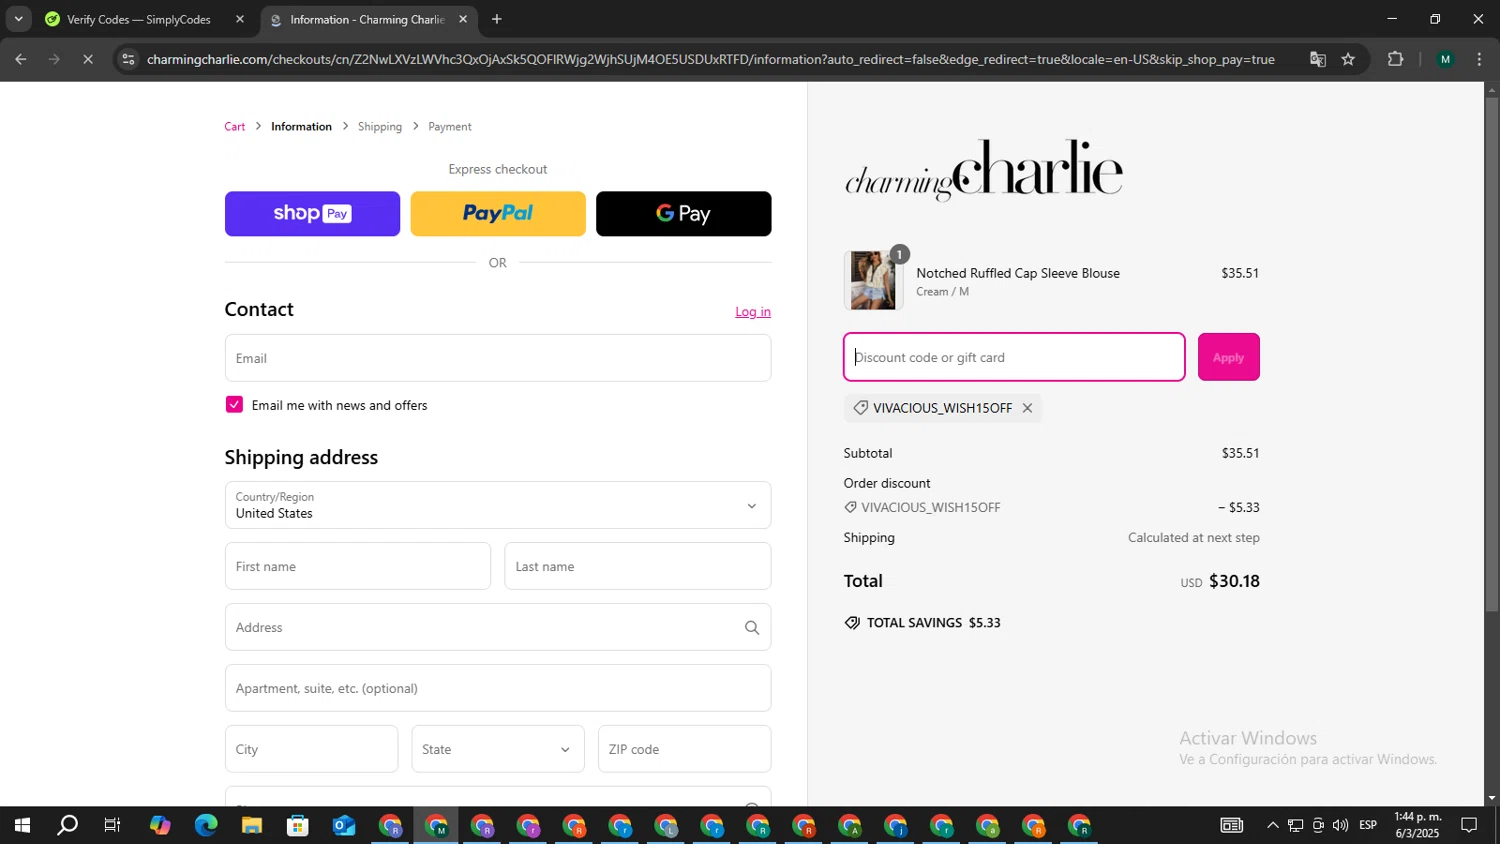Toggle Email me with news and offers
Viewport: 1500px width, 844px height.
point(234,405)
